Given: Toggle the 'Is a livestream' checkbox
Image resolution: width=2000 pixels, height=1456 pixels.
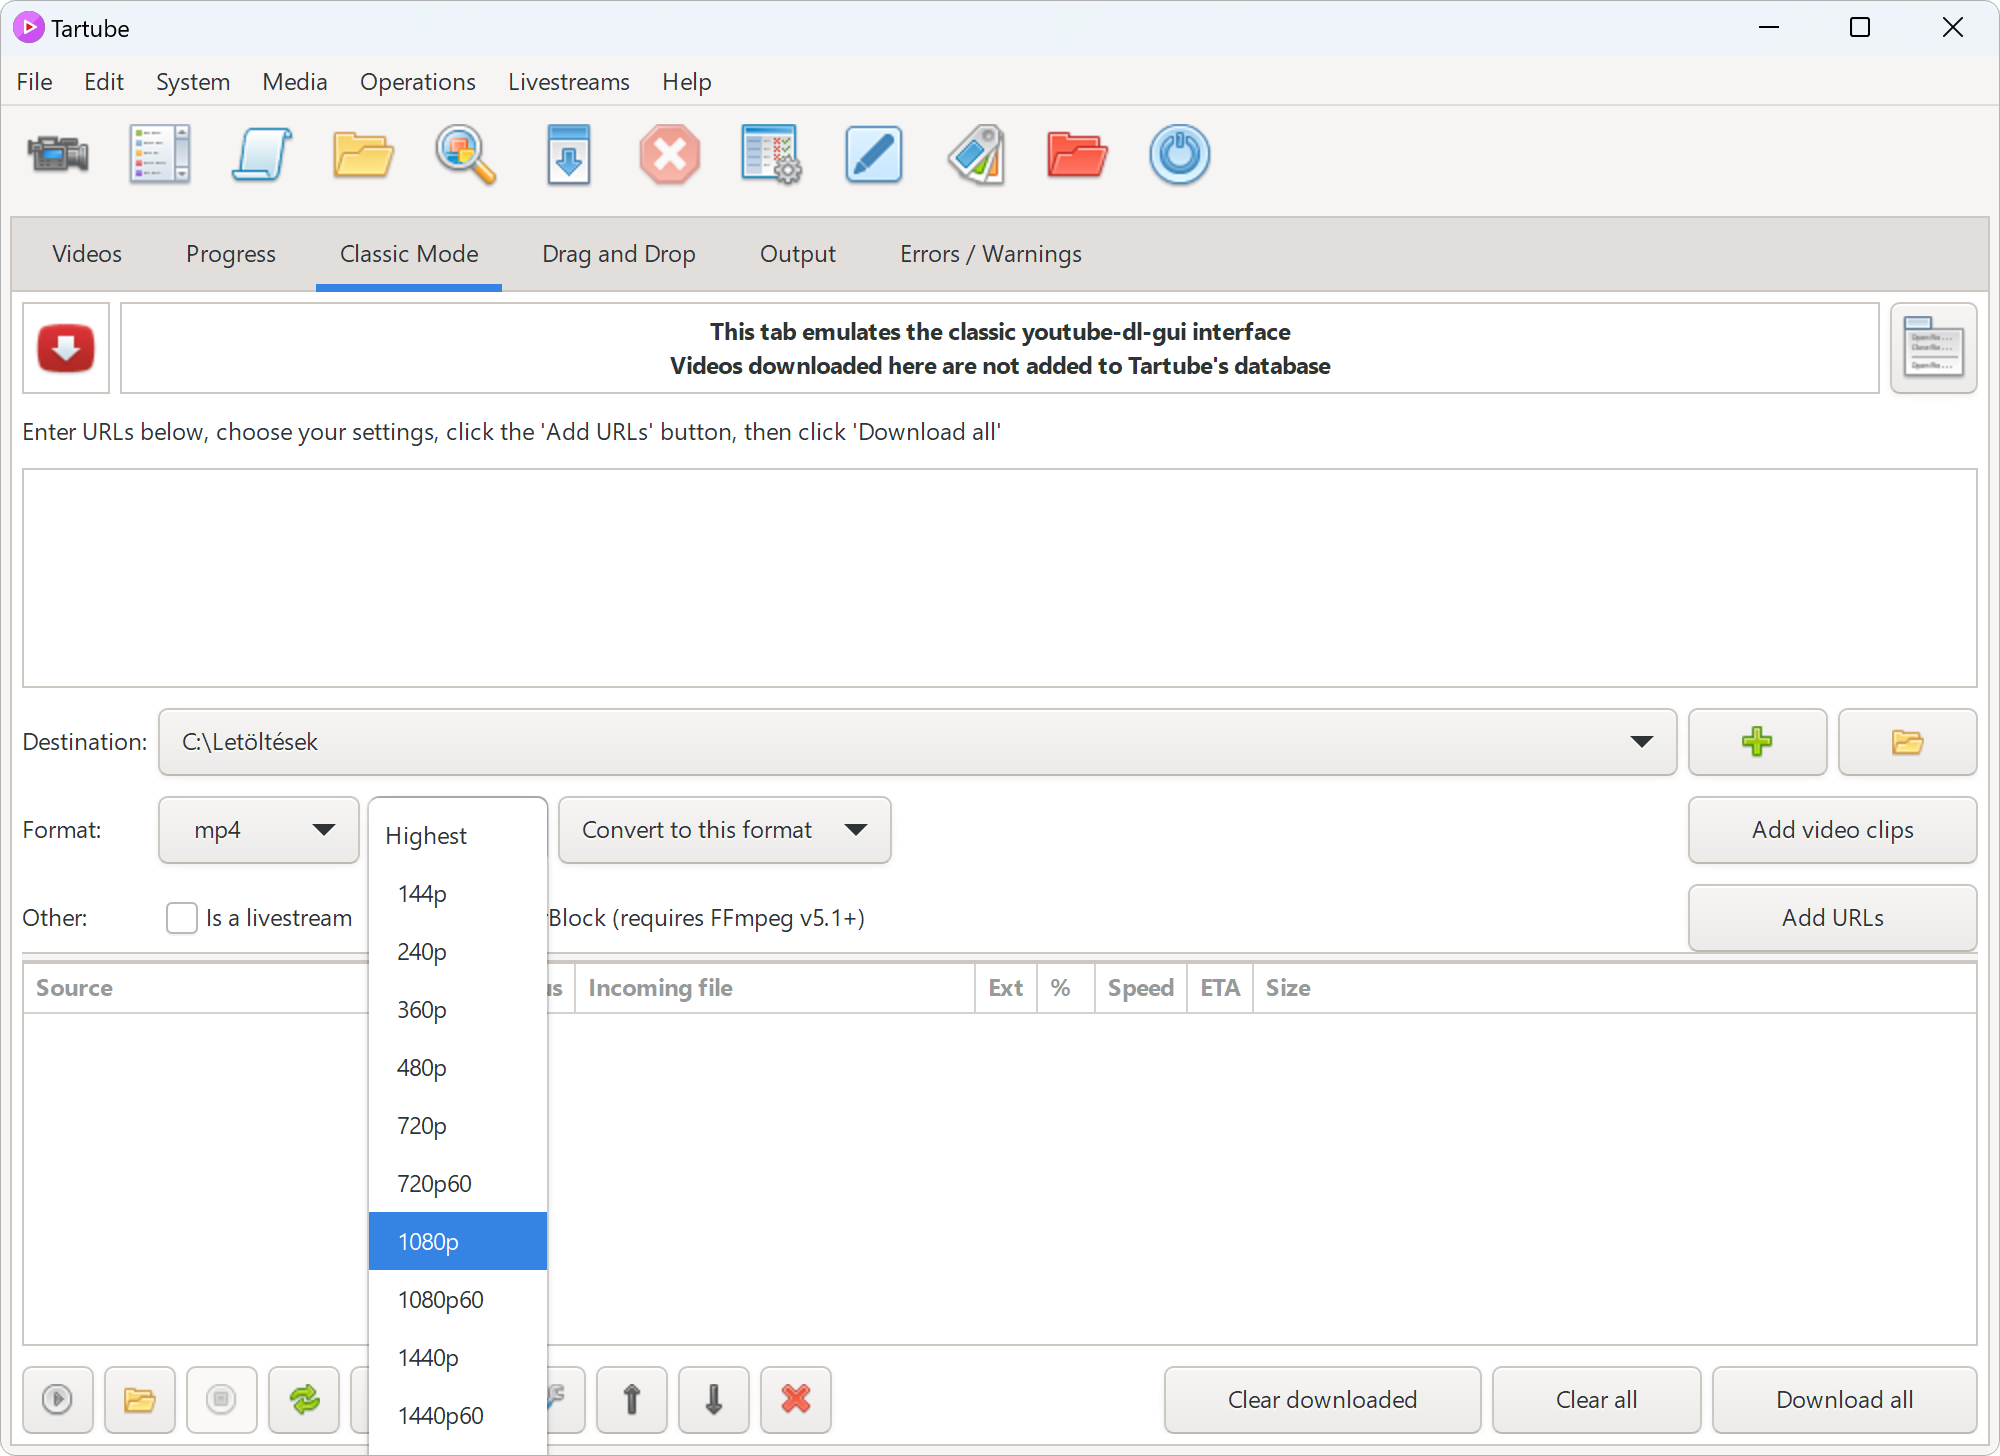Looking at the screenshot, I should coord(182,918).
